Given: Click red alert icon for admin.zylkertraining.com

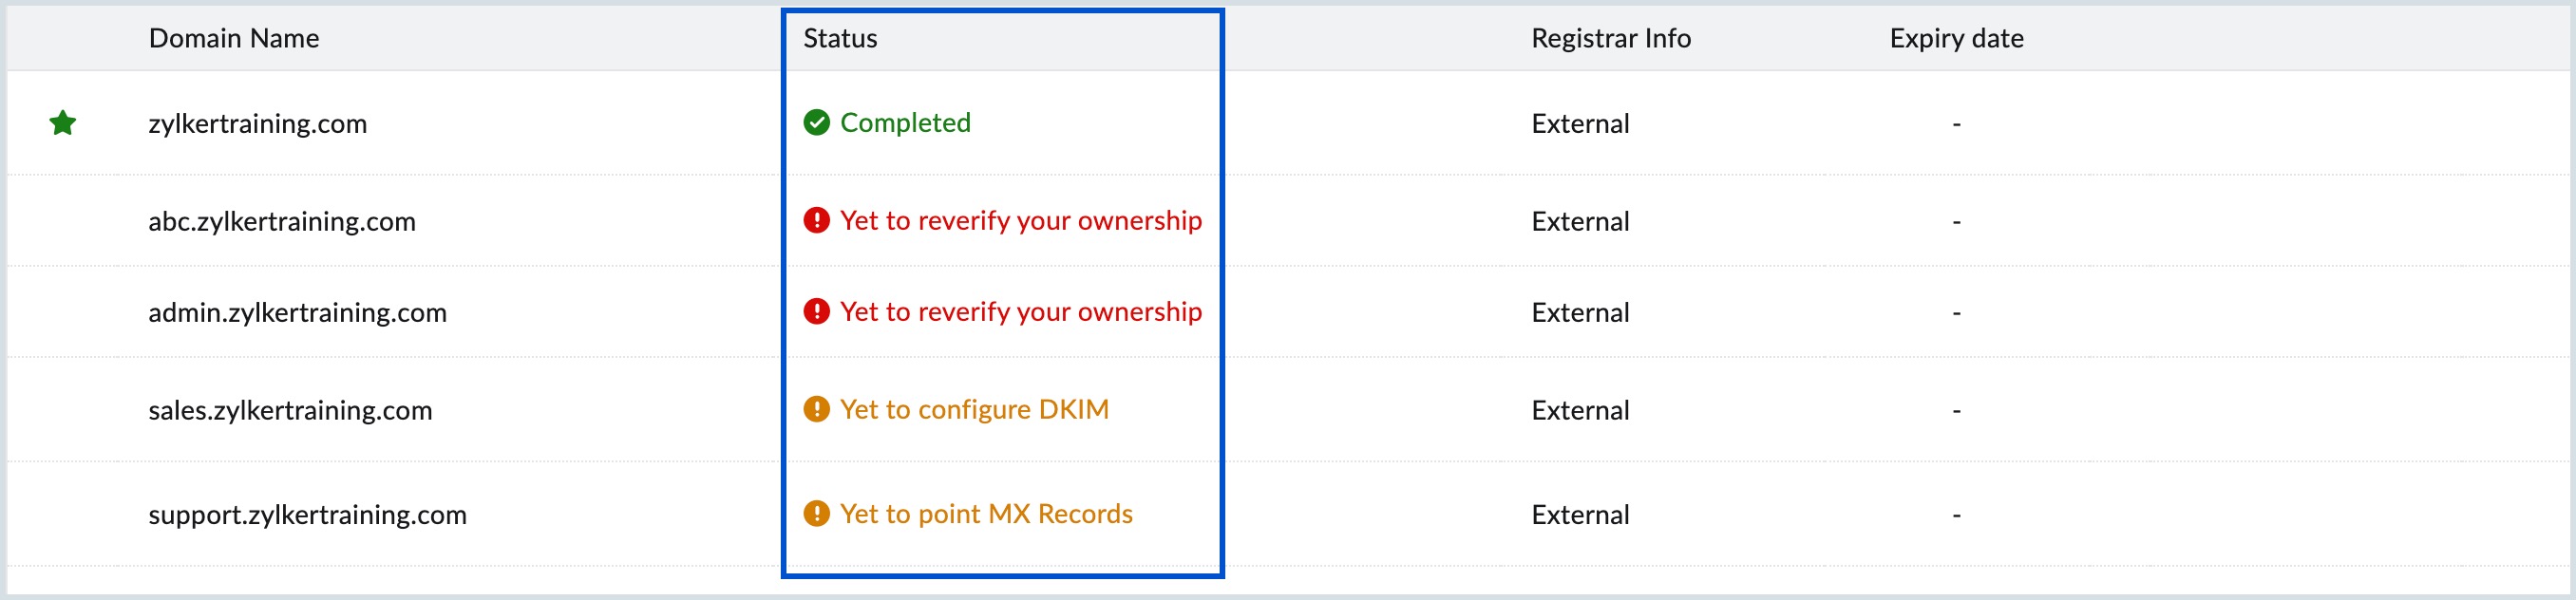Looking at the screenshot, I should click(x=816, y=311).
